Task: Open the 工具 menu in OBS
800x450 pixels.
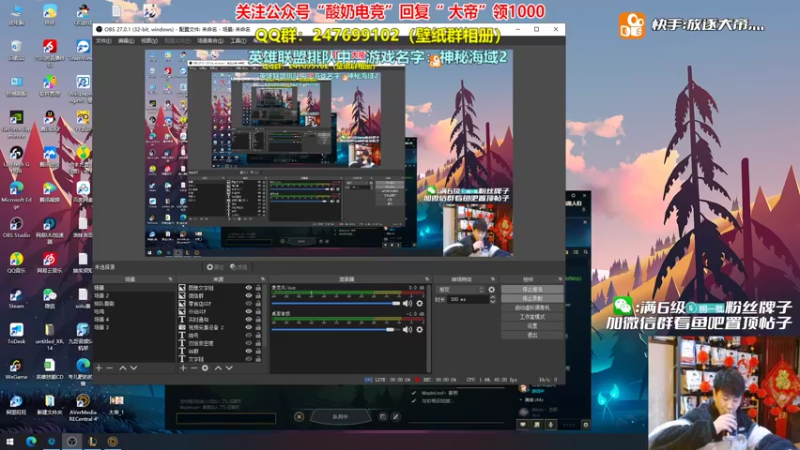Action: (238, 41)
